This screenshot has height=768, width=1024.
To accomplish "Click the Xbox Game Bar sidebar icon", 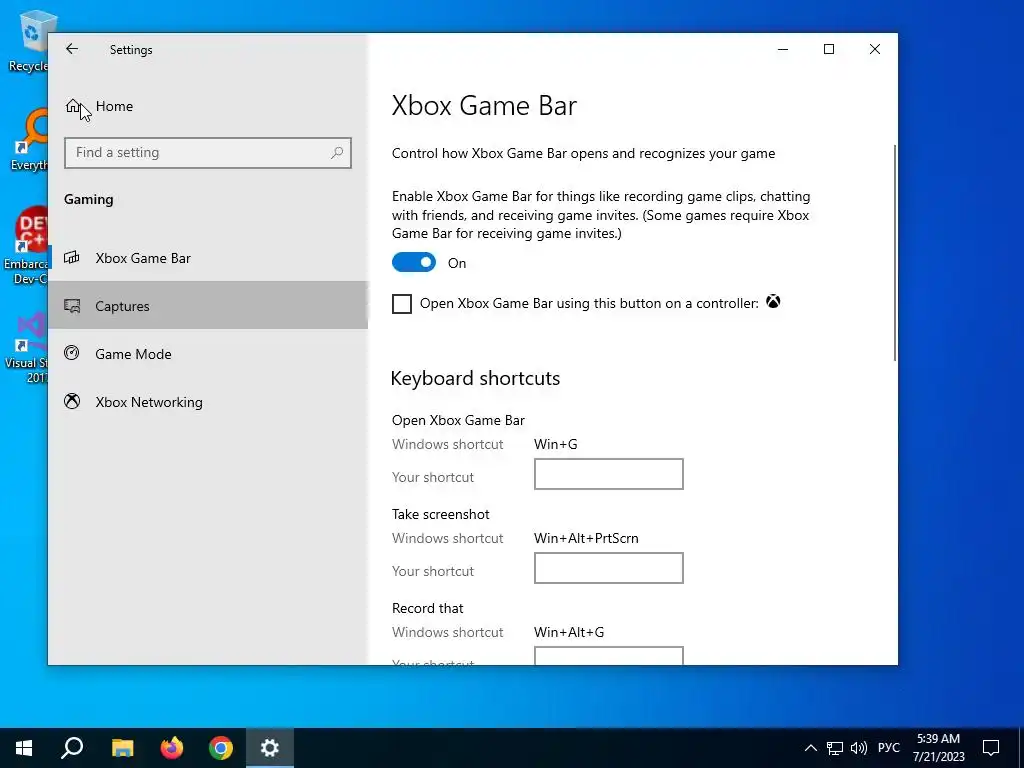I will tap(72, 257).
